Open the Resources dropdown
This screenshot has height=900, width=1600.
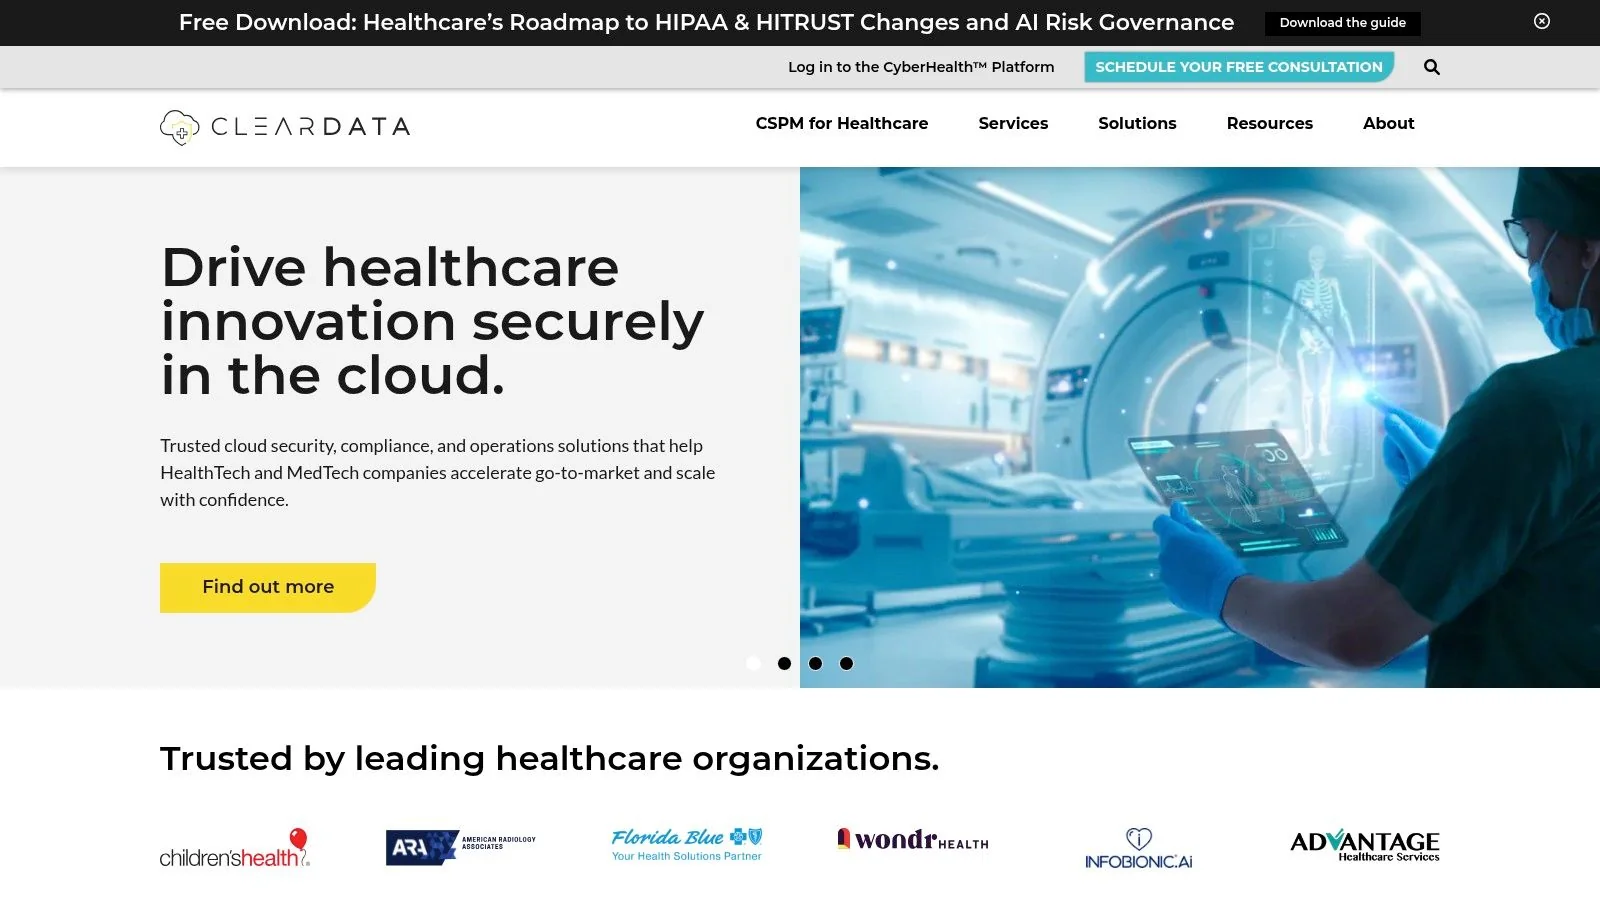tap(1269, 123)
